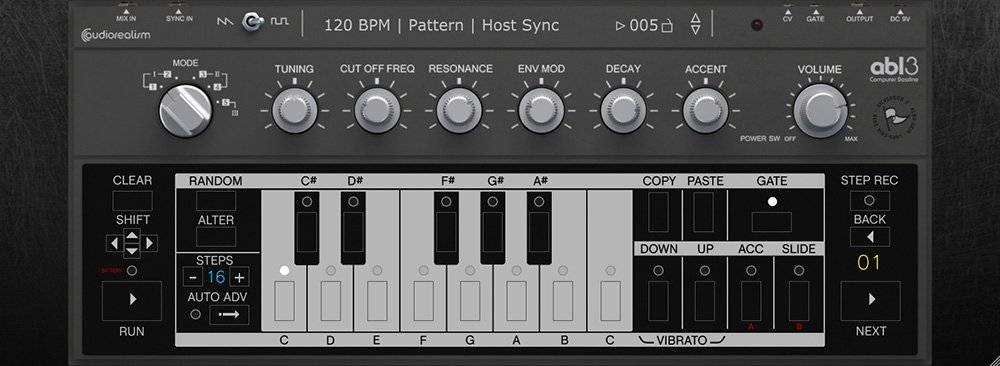Viewport: 1000px width, 366px height.
Task: Advance with the NEXT step button
Action: pyautogui.click(x=871, y=300)
